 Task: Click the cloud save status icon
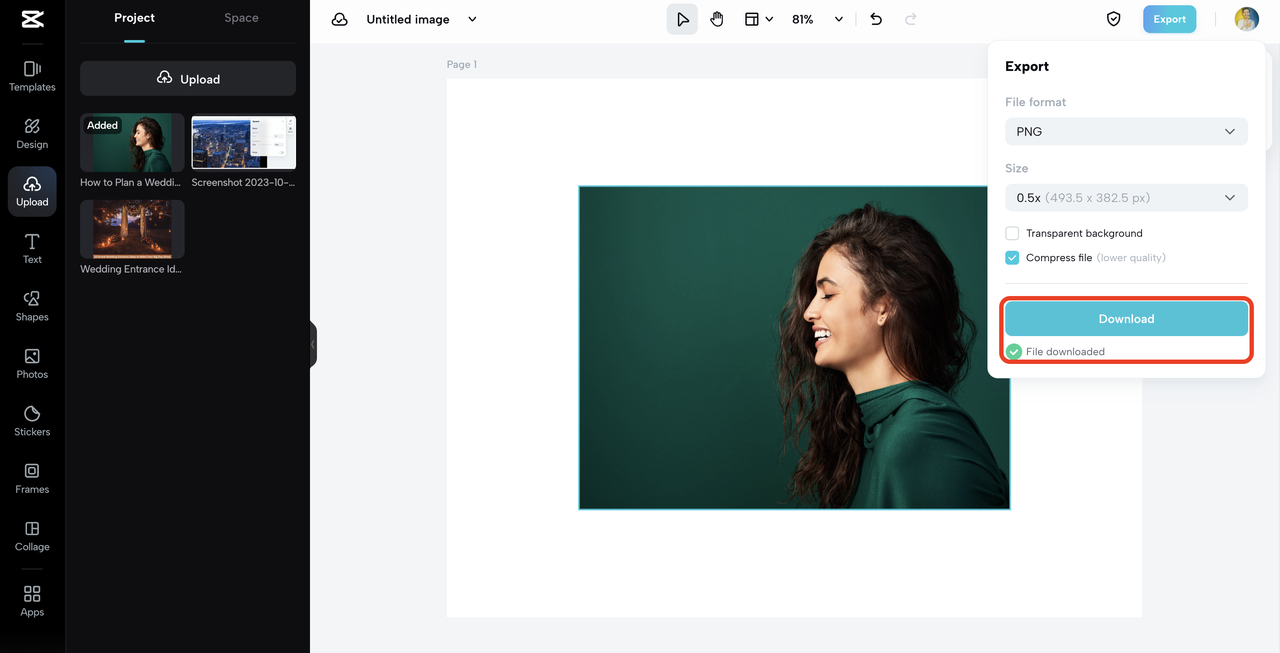tap(340, 19)
